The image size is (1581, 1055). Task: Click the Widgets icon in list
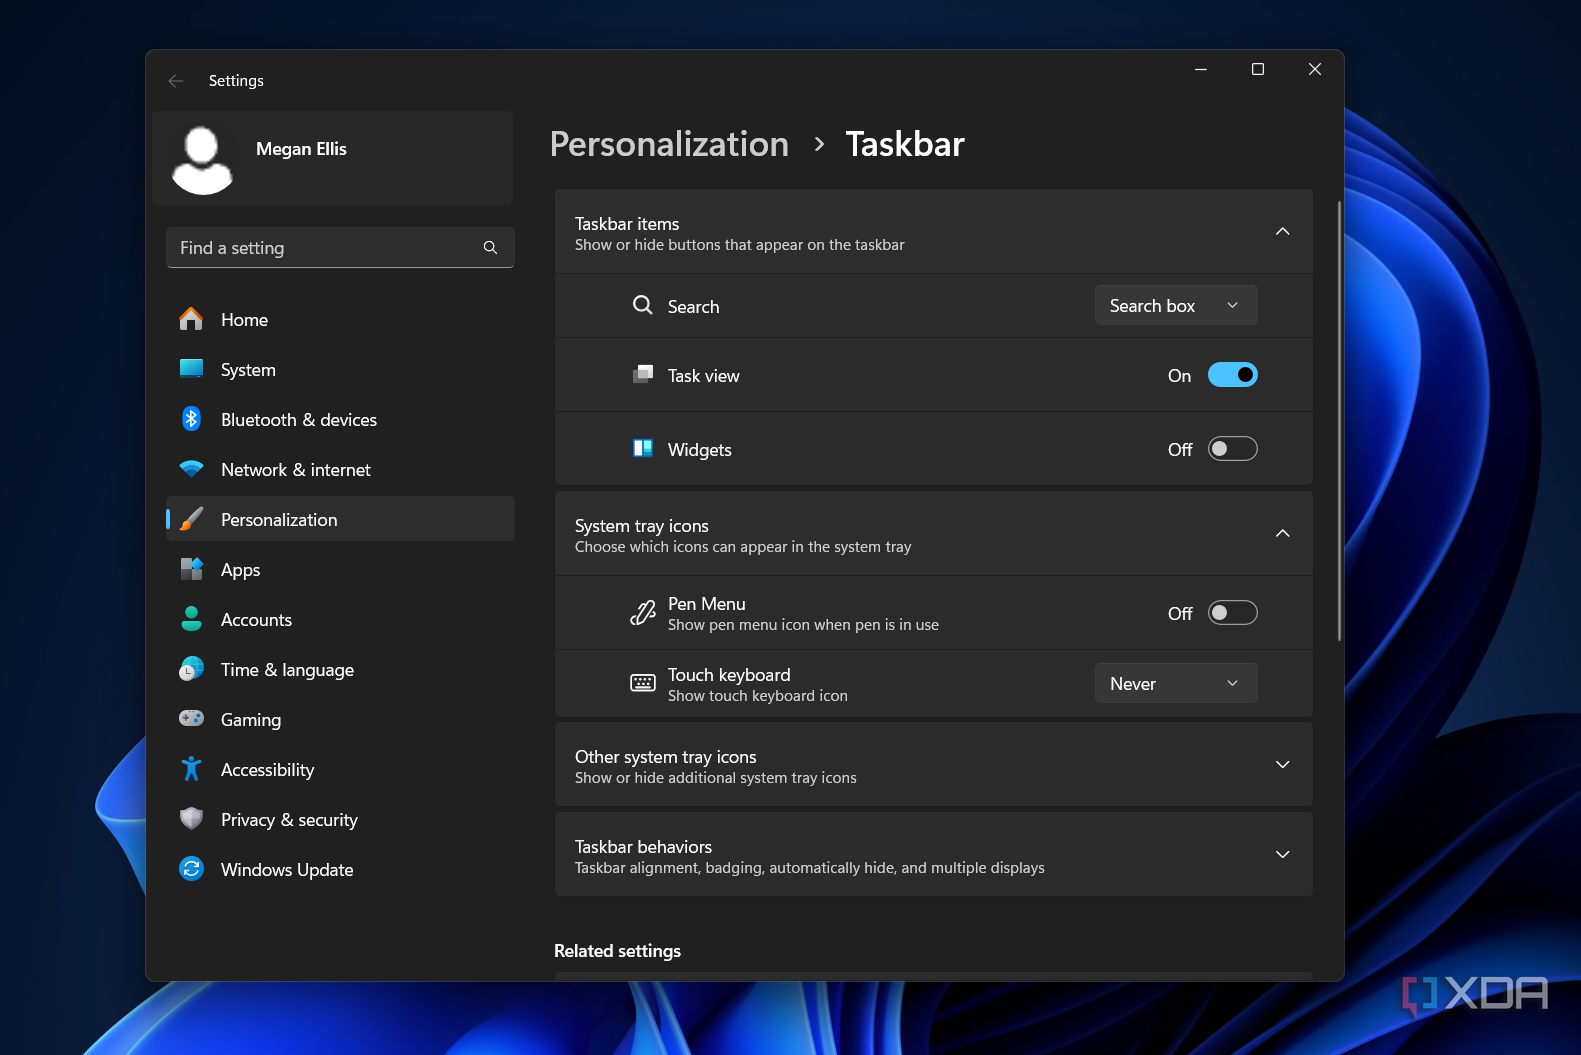[x=643, y=448]
